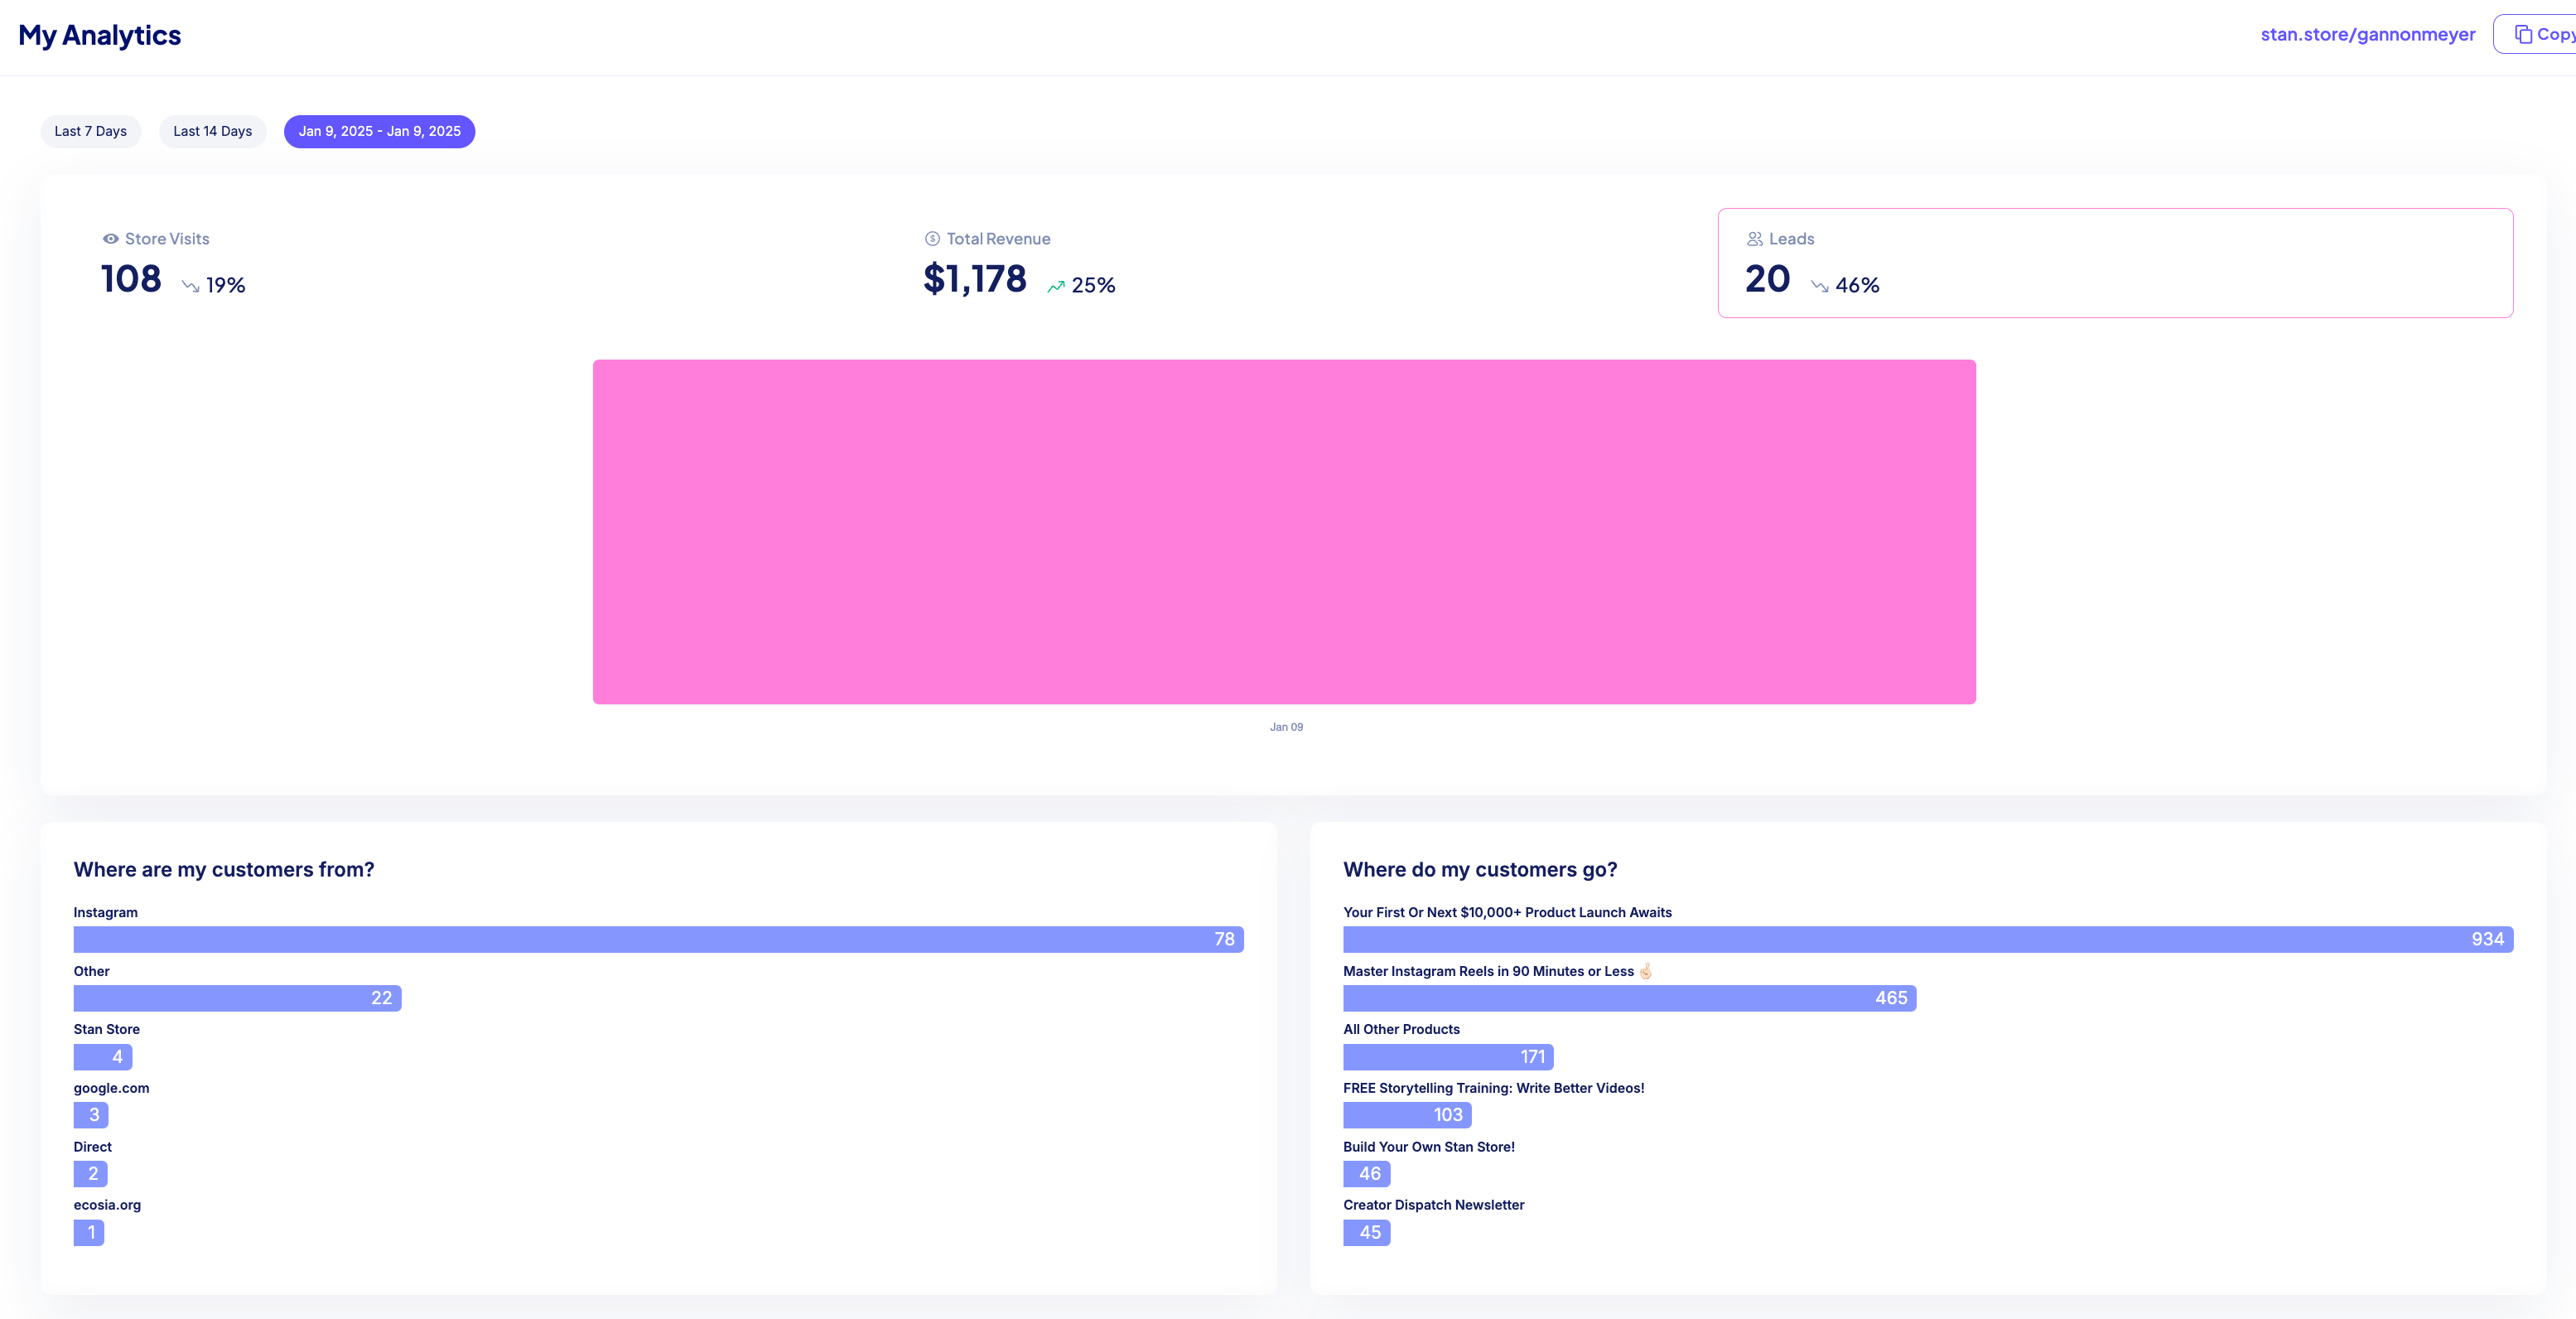Select the Leads metric card
2576x1319 pixels.
pyautogui.click(x=2114, y=263)
